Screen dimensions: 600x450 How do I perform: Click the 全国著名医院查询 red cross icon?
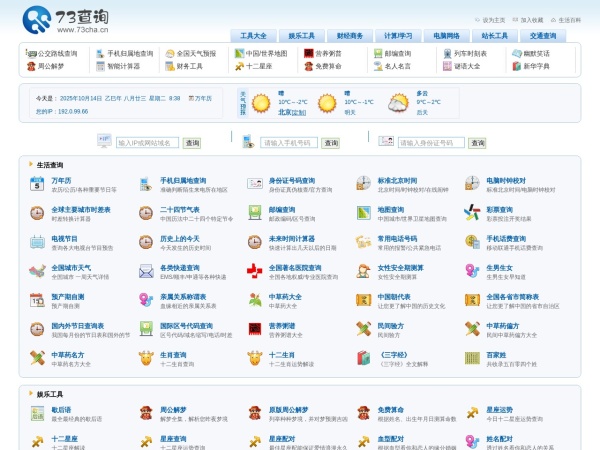pos(254,271)
